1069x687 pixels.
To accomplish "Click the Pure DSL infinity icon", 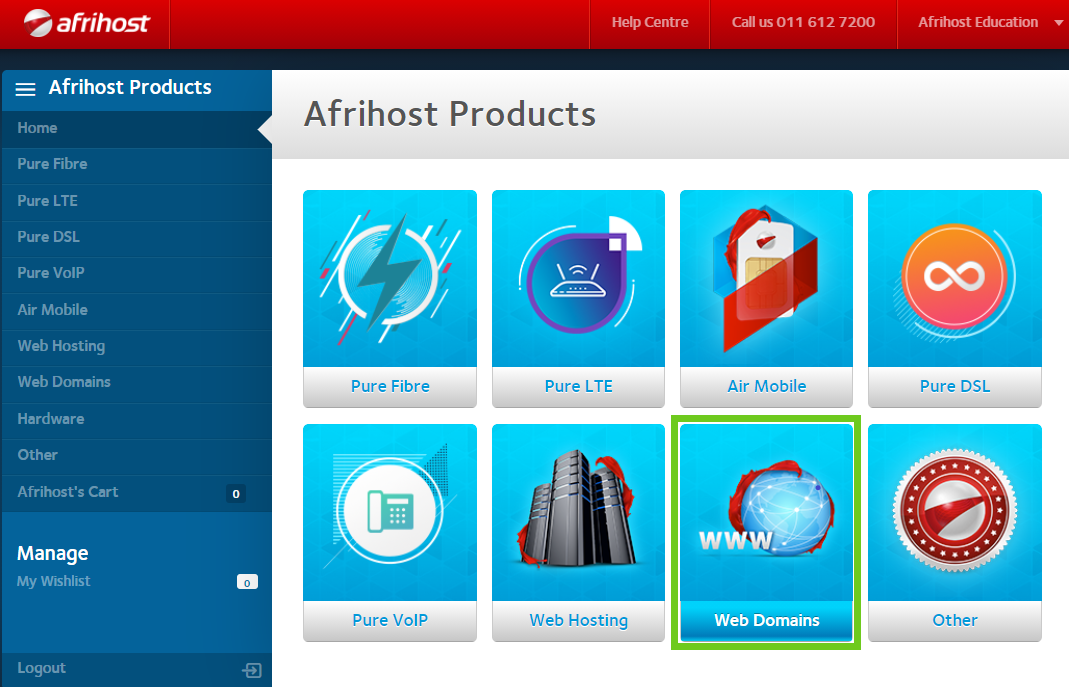I will pos(954,277).
